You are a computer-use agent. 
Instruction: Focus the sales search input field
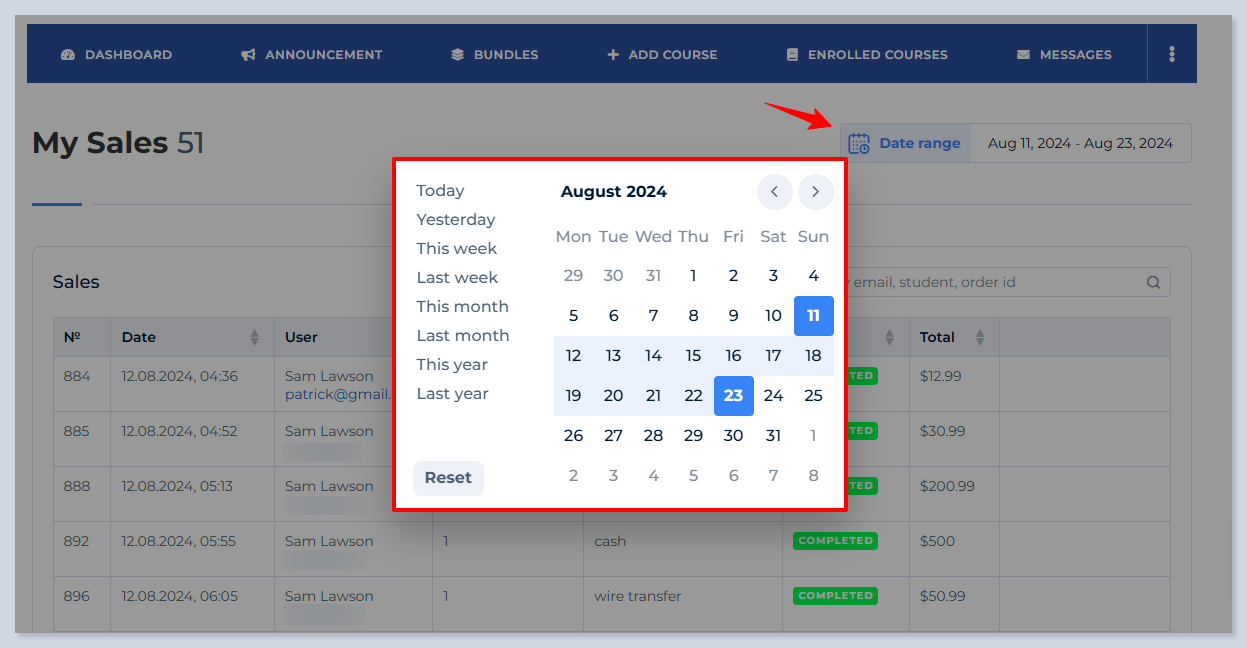click(x=990, y=282)
